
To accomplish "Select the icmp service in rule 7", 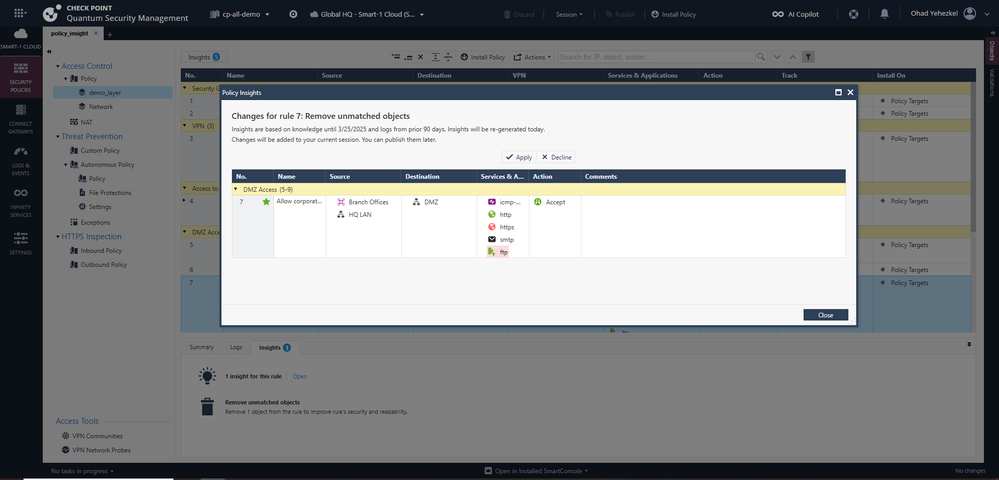I will click(504, 202).
